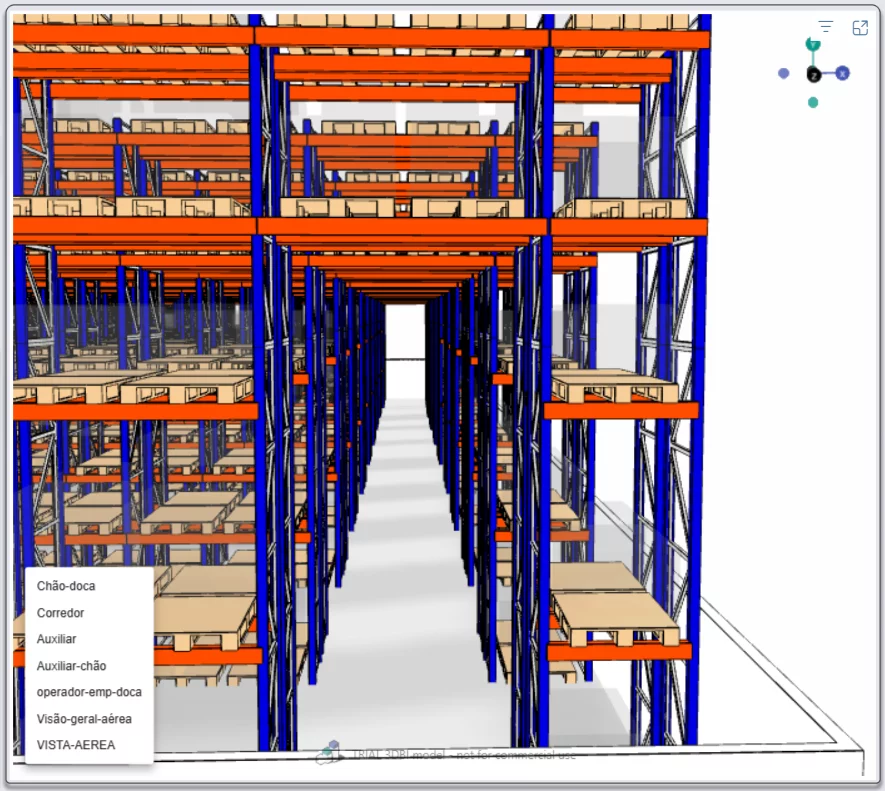
Task: Open the filter icon on the visual
Action: (x=826, y=27)
